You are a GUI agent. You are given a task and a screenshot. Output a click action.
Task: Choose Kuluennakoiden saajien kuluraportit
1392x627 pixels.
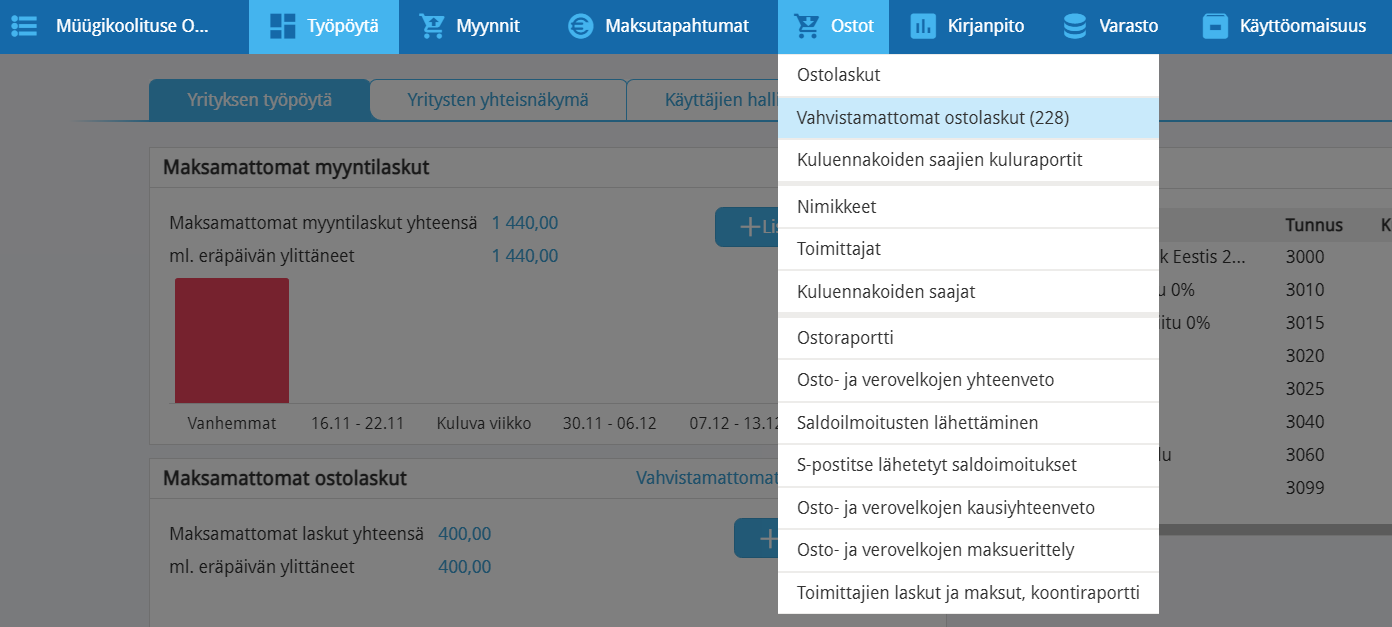pyautogui.click(x=968, y=160)
